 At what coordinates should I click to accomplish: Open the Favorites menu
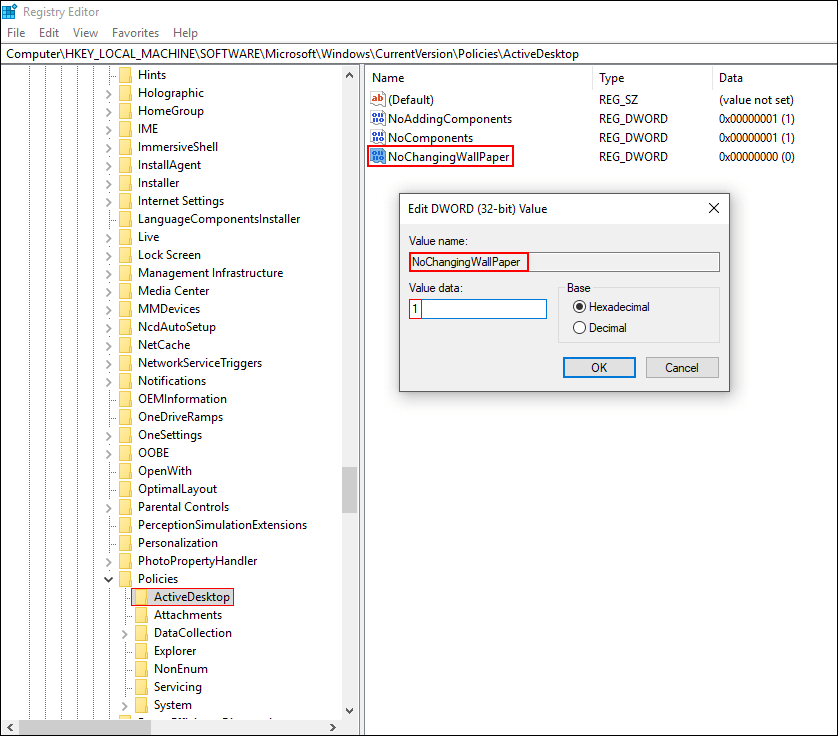pos(135,33)
